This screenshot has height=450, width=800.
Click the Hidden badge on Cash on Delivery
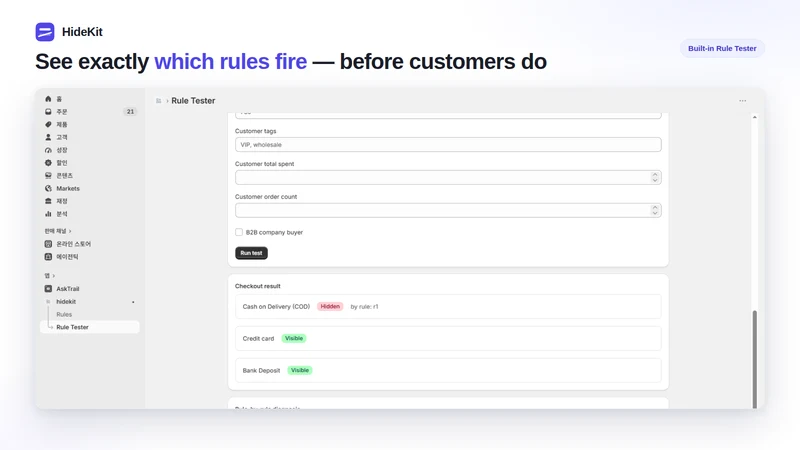[x=330, y=307]
